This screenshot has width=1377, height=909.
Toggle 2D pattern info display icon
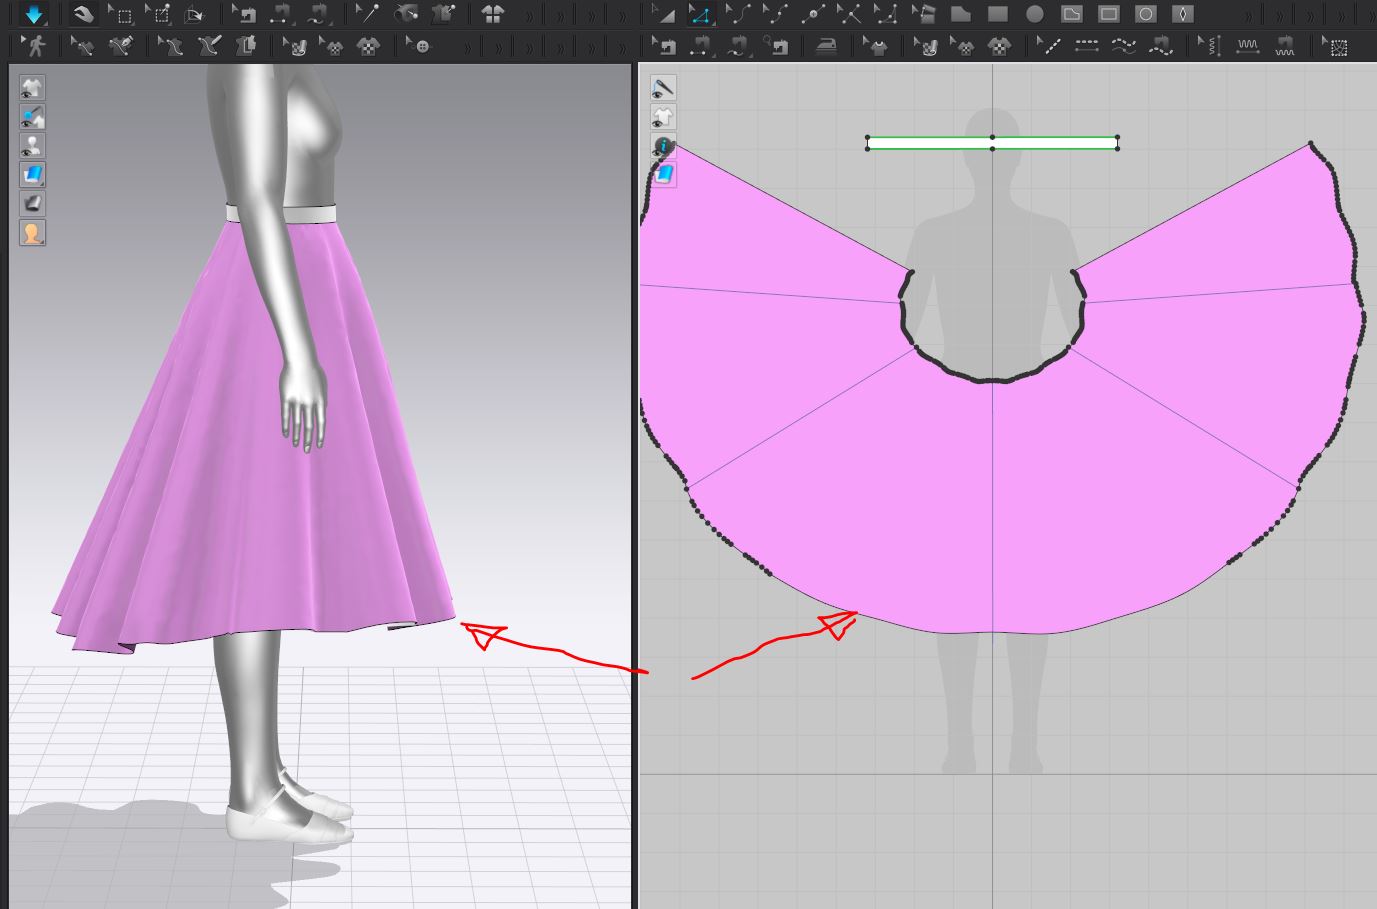coord(662,146)
